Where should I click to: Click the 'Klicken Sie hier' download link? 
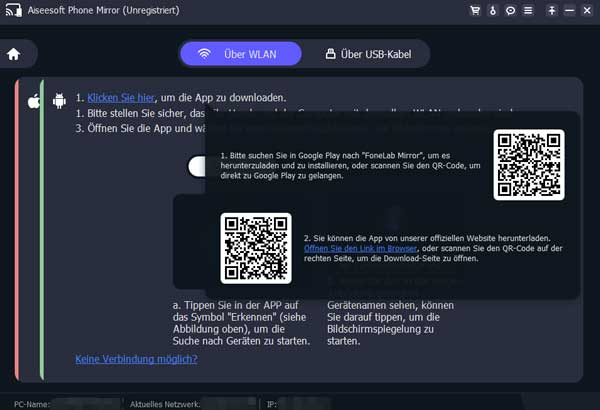(x=121, y=98)
